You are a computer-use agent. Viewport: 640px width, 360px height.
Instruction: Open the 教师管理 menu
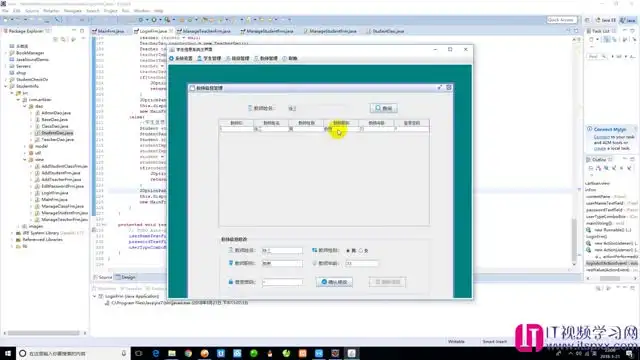click(266, 58)
